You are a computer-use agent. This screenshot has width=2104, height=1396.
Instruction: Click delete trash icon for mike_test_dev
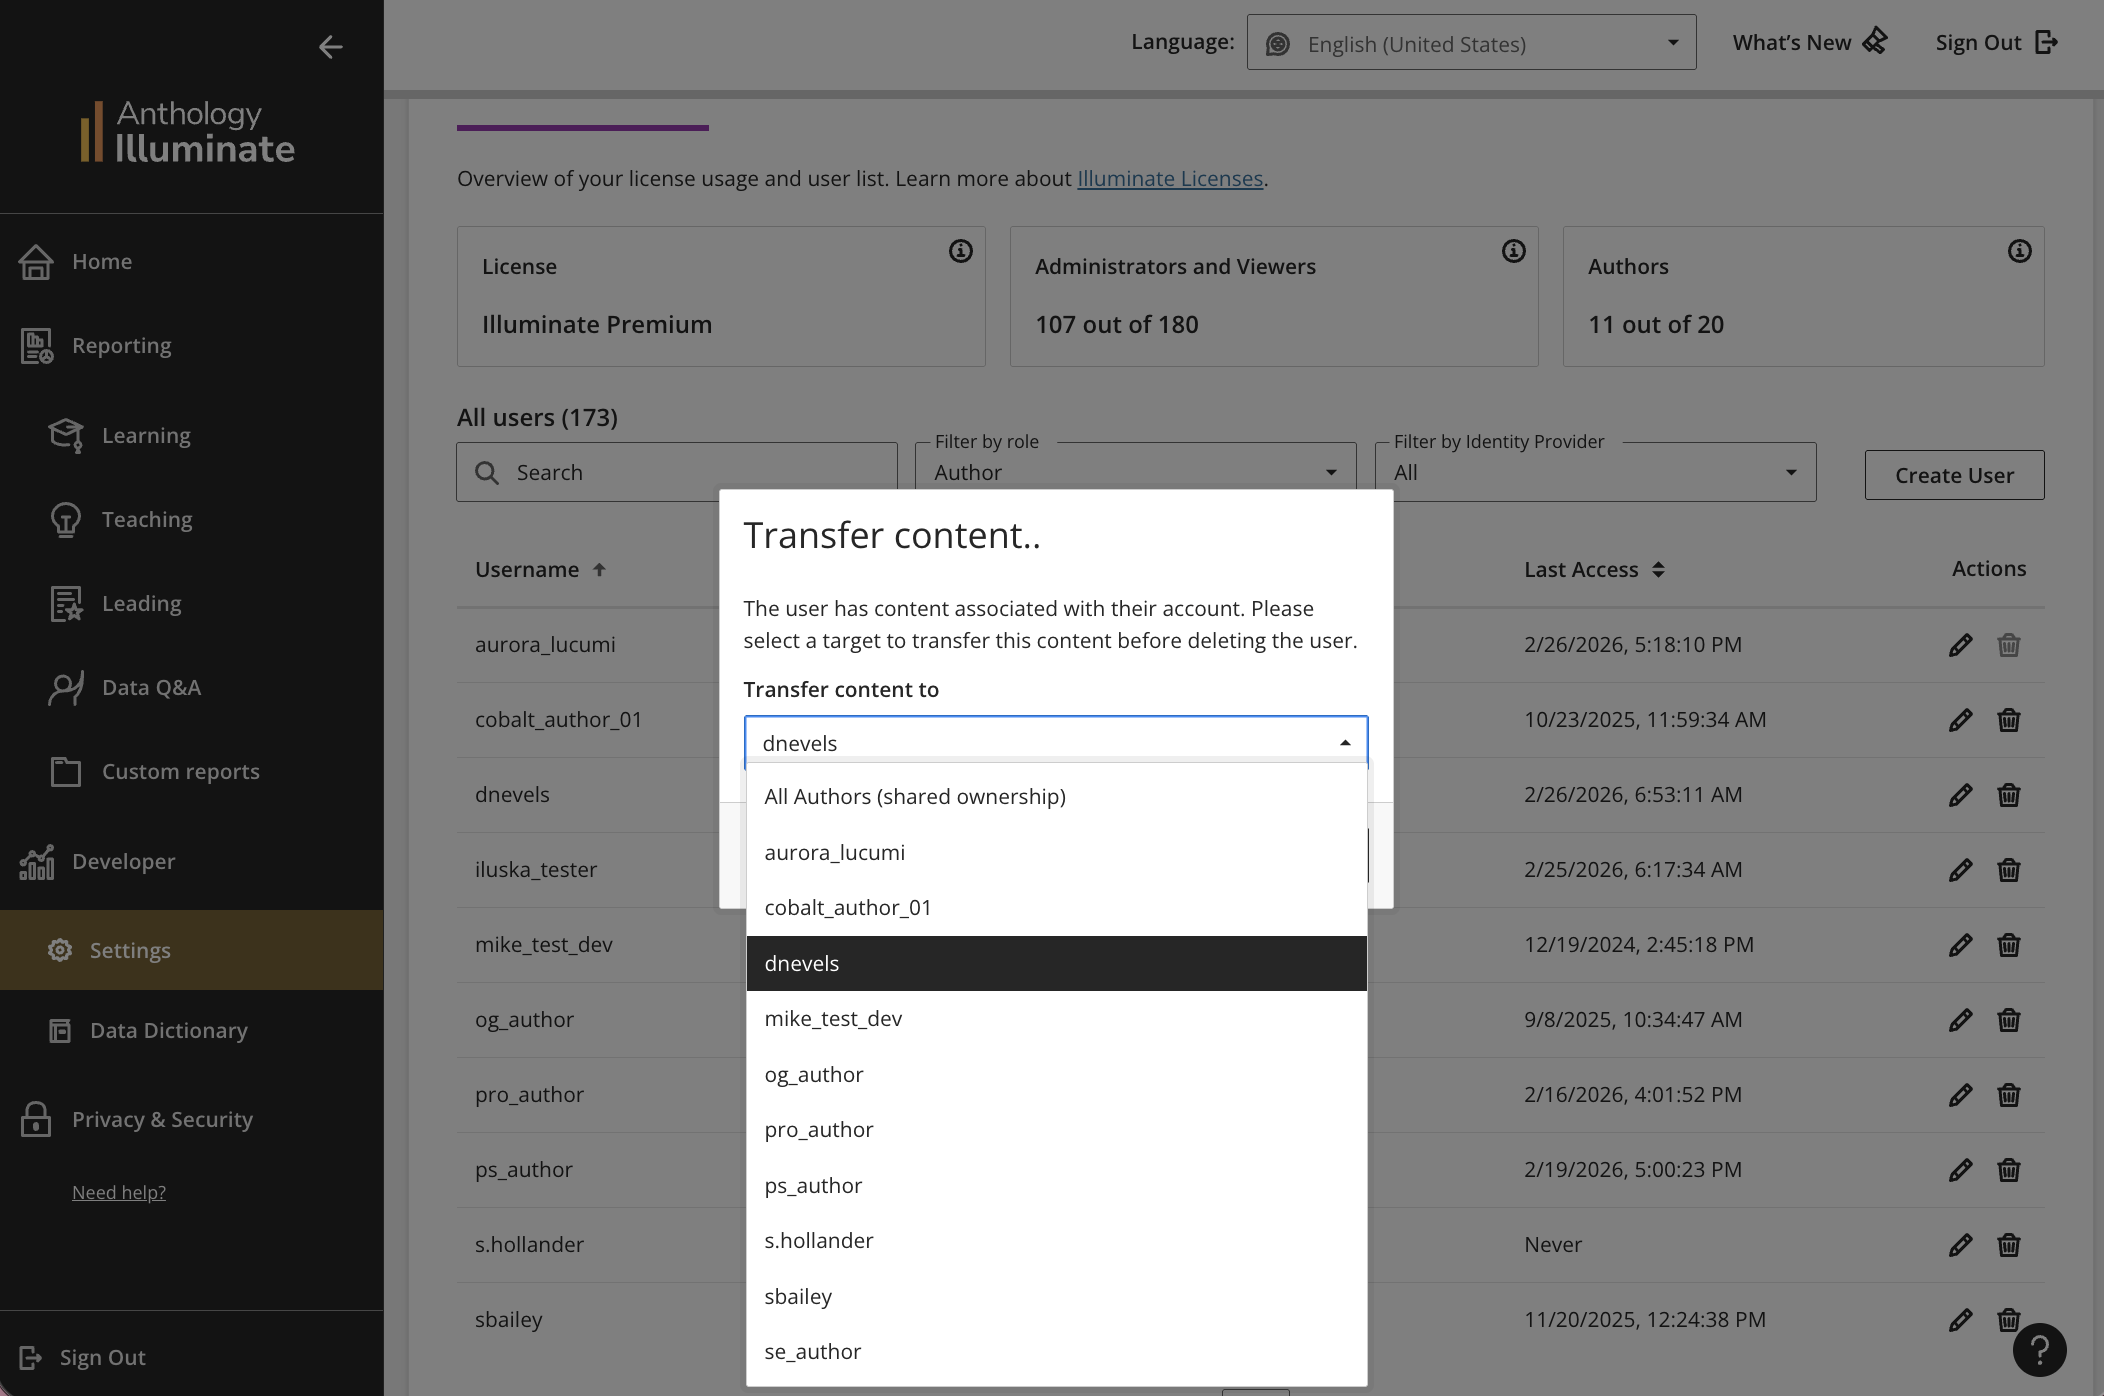tap(2008, 945)
